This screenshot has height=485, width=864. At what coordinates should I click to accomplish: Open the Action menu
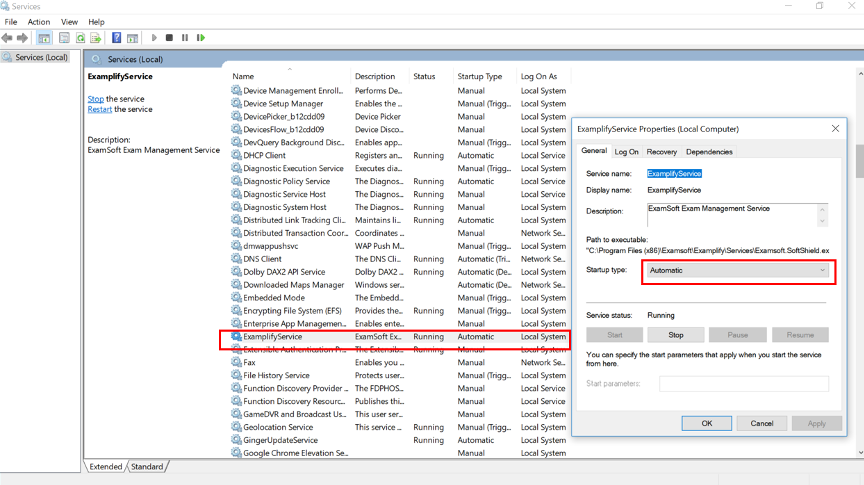point(39,22)
